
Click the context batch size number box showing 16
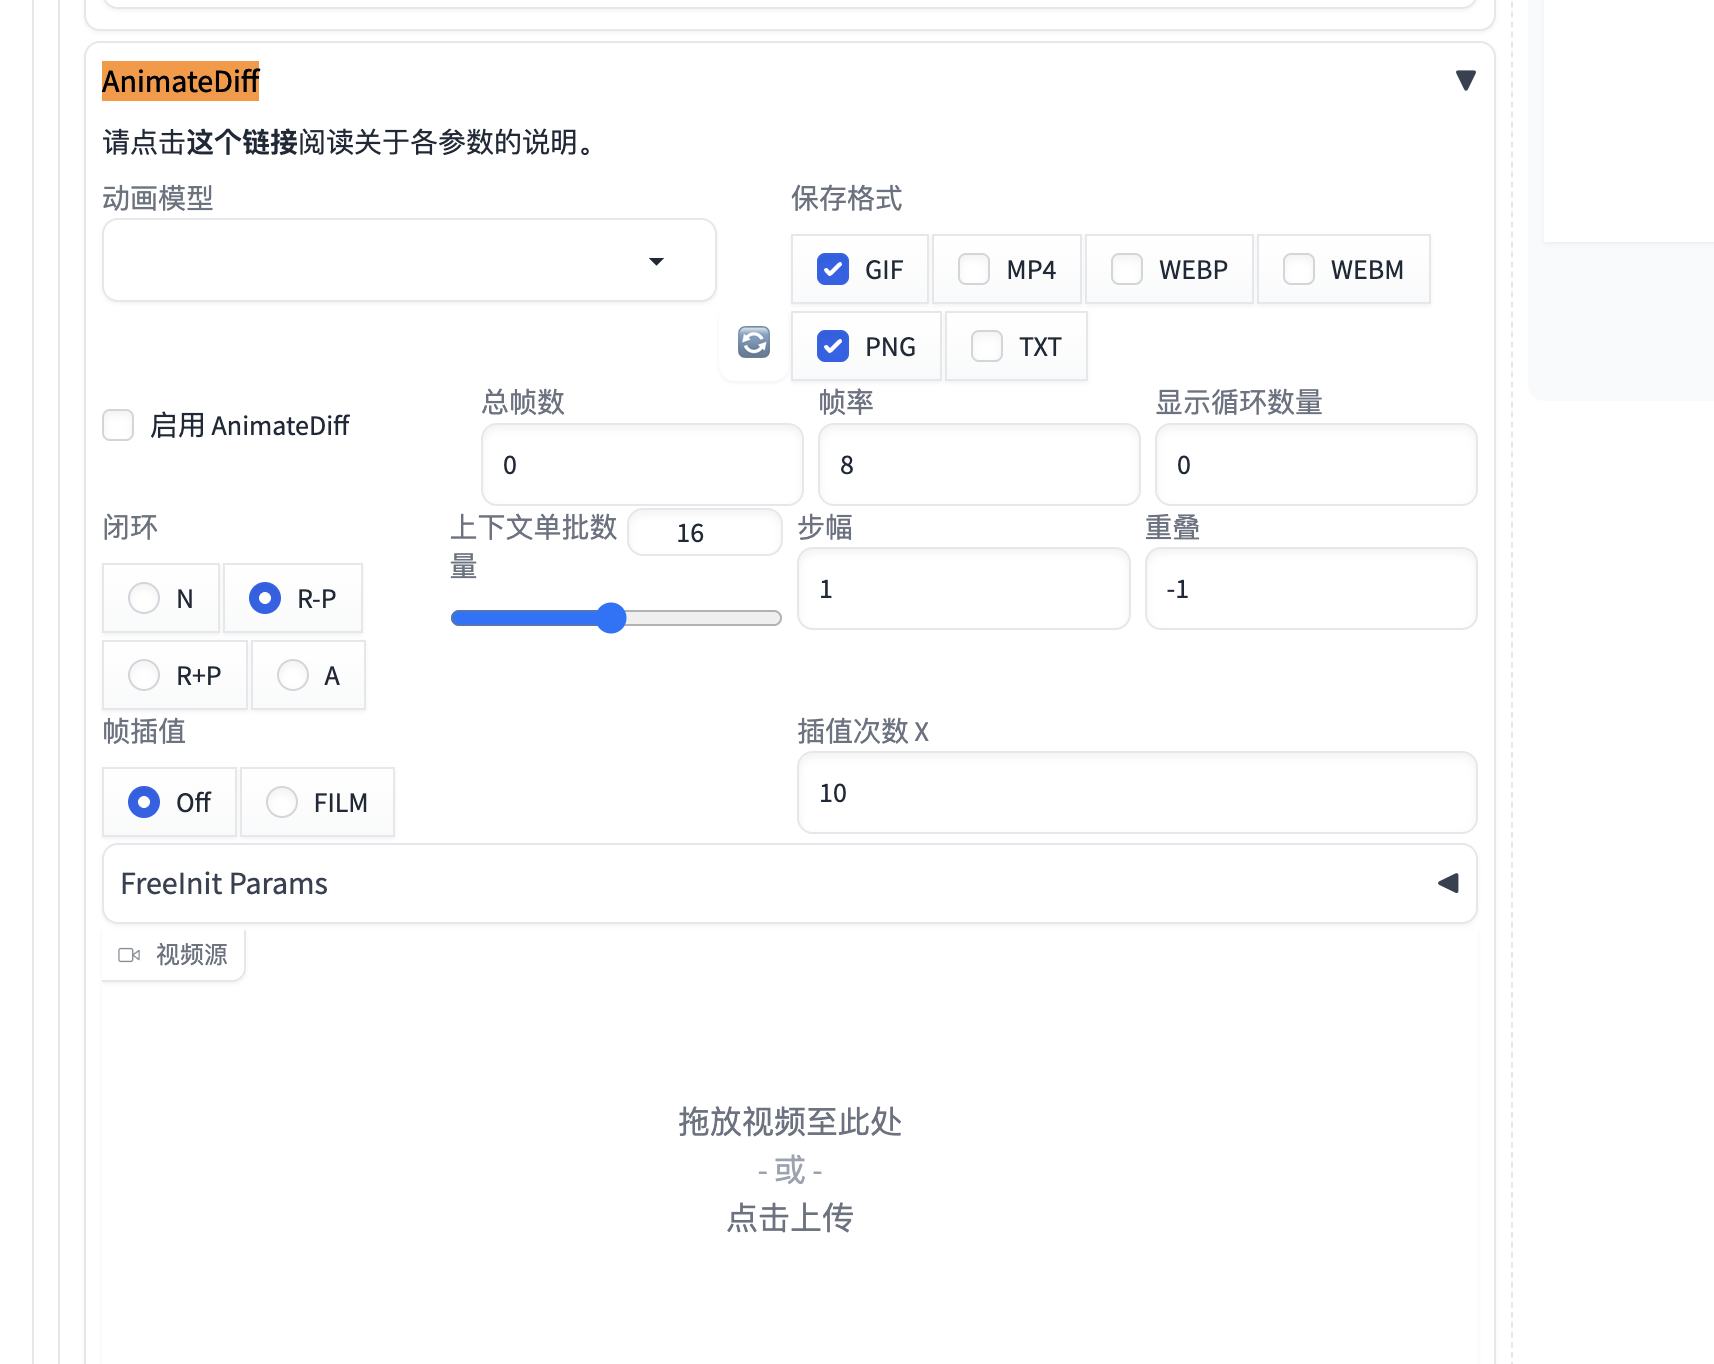coord(705,532)
